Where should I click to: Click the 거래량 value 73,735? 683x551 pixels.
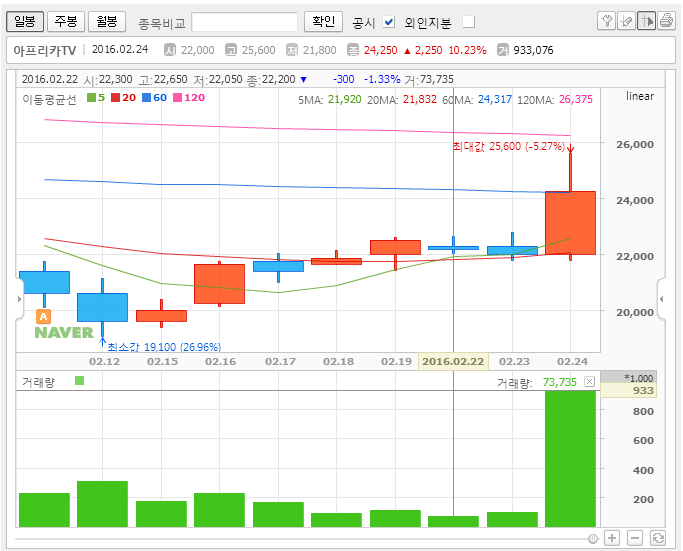[560, 382]
